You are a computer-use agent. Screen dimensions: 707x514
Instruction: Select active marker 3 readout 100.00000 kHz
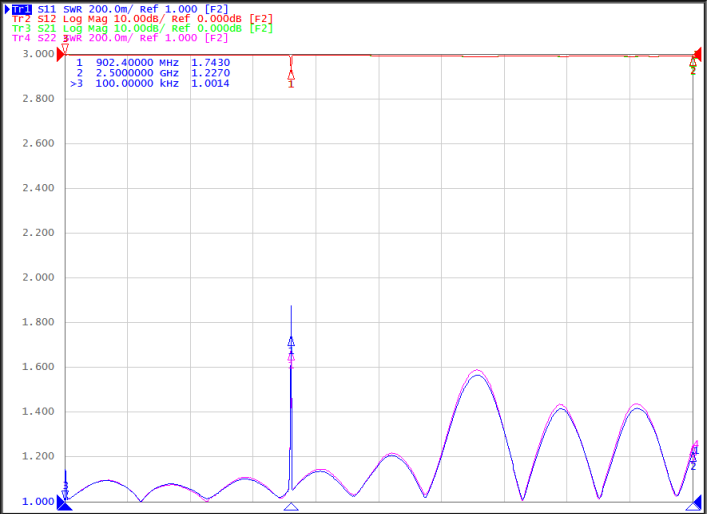point(150,83)
